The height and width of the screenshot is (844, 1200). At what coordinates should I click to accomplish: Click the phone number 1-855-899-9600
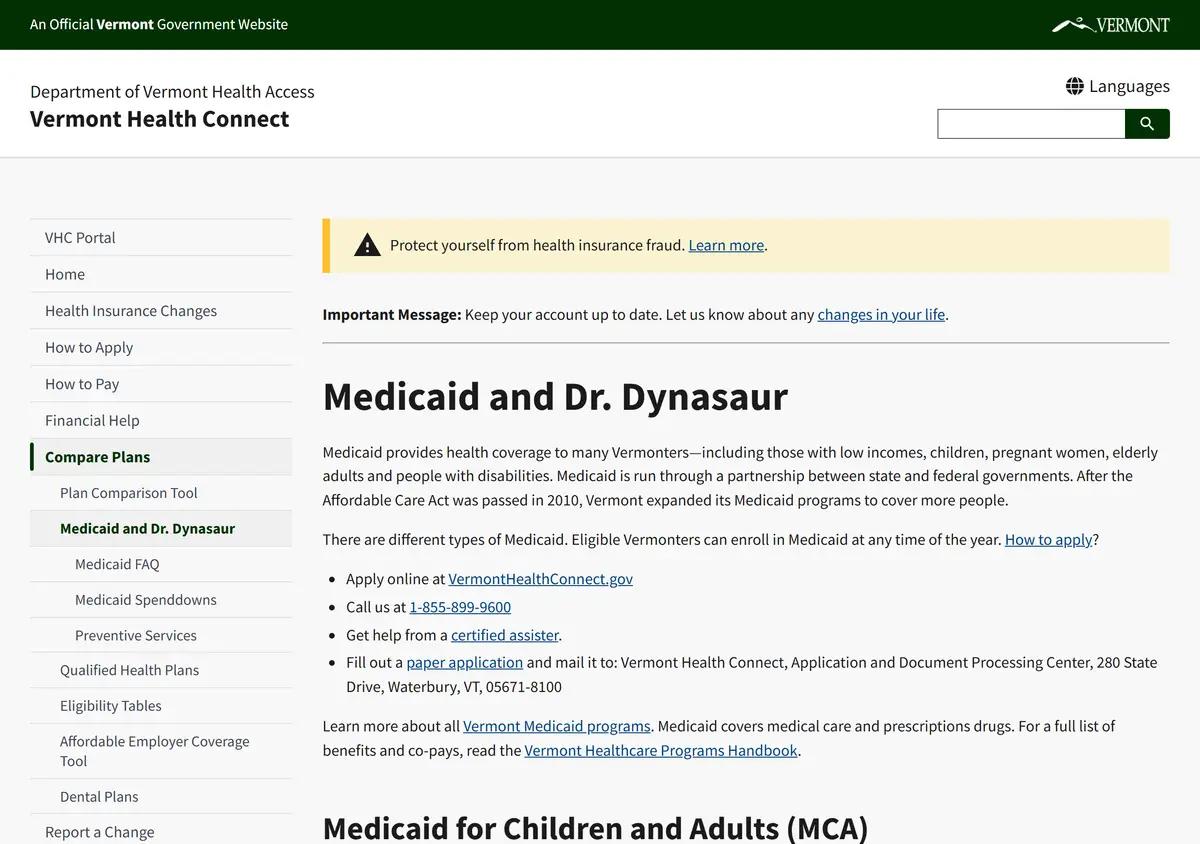[460, 607]
